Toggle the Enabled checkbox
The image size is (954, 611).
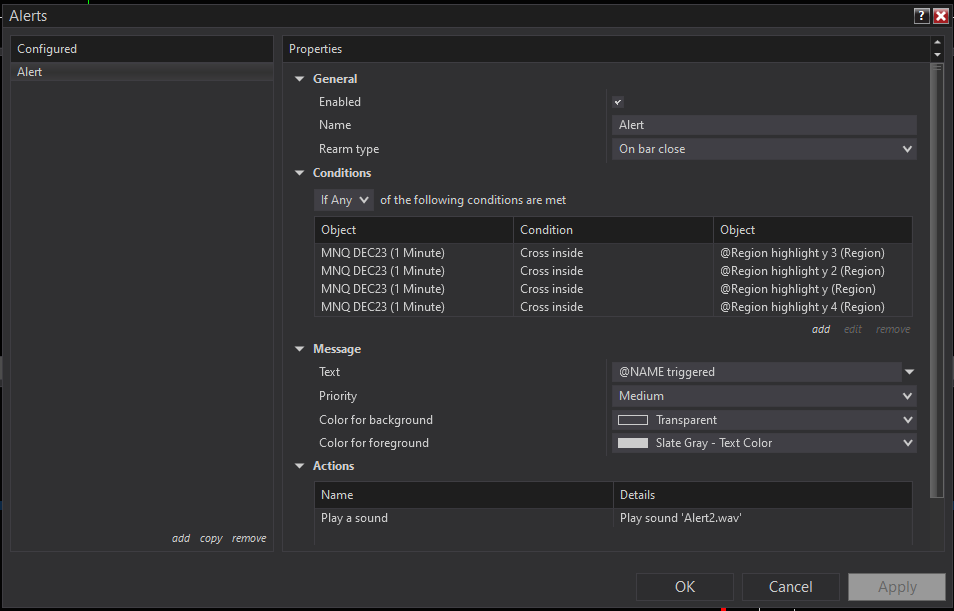618,102
